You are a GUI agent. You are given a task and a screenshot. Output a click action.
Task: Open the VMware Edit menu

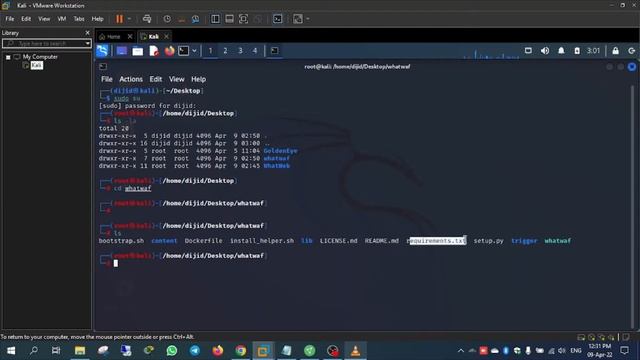click(x=26, y=19)
